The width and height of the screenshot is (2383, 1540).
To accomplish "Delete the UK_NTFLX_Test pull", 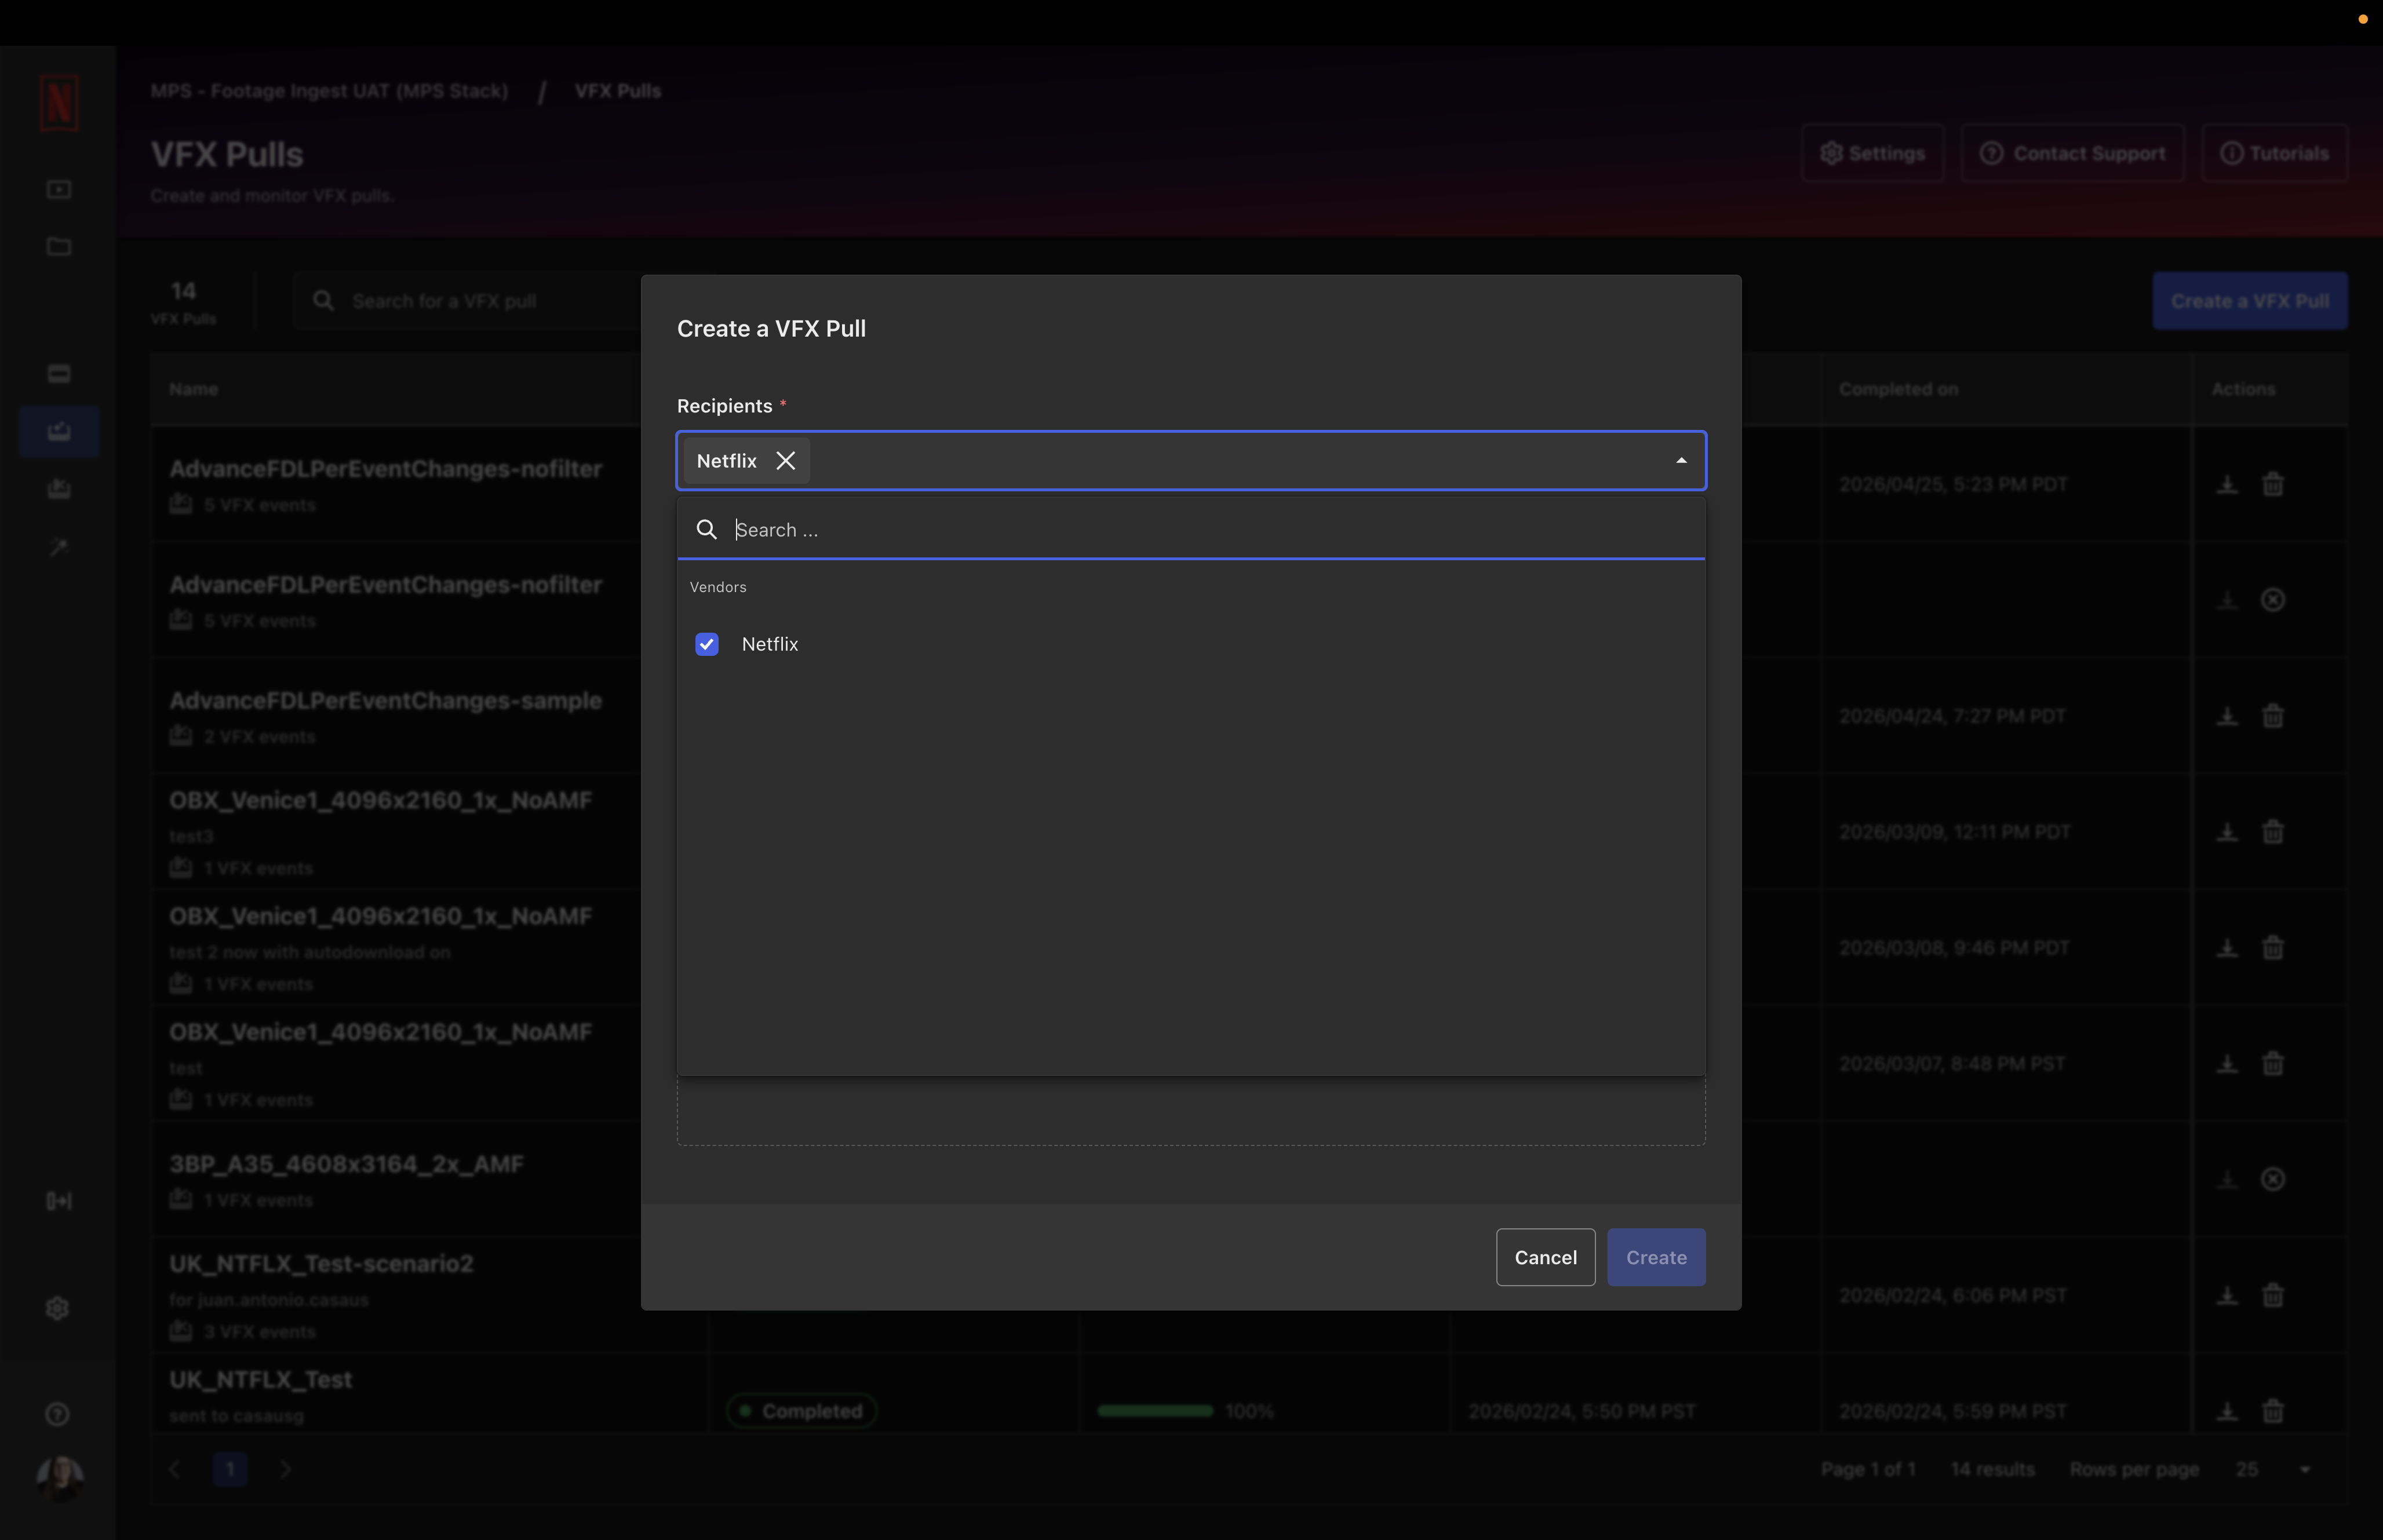I will click(2273, 1411).
